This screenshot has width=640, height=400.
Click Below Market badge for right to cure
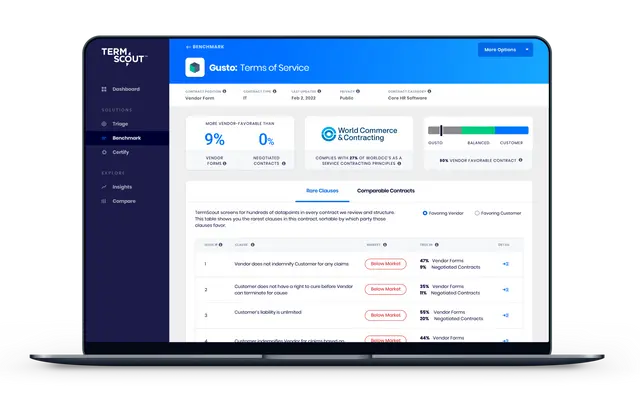tap(386, 289)
